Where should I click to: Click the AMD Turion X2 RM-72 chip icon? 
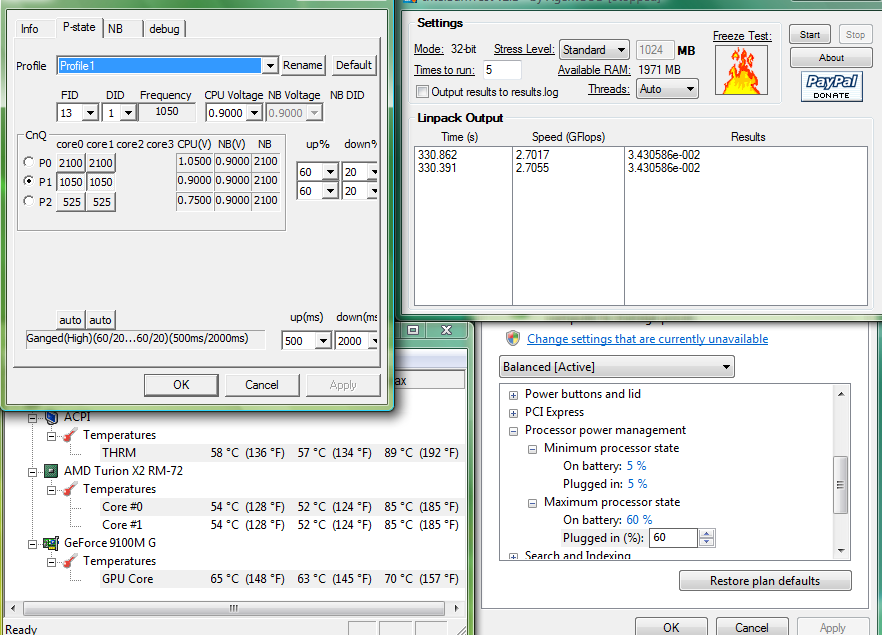point(51,471)
